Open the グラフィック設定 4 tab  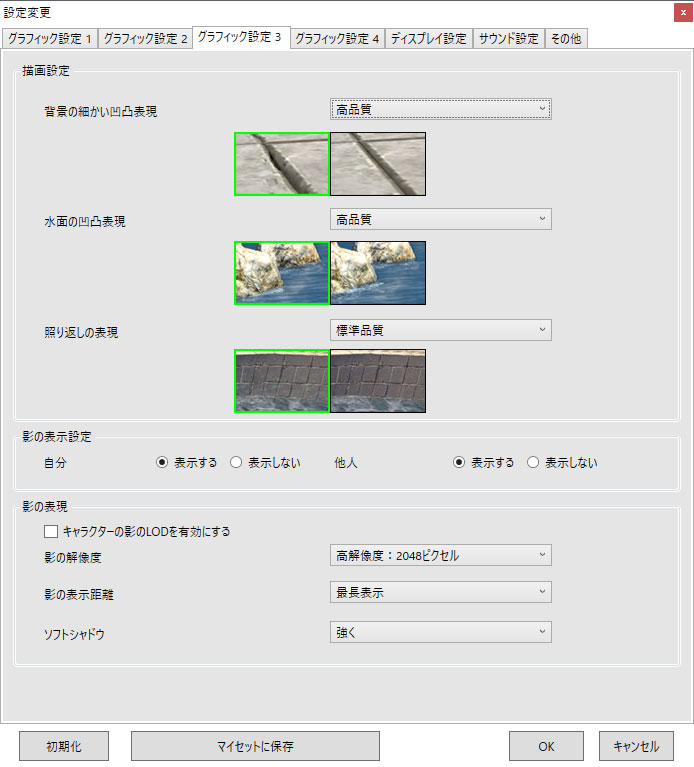pyautogui.click(x=337, y=39)
